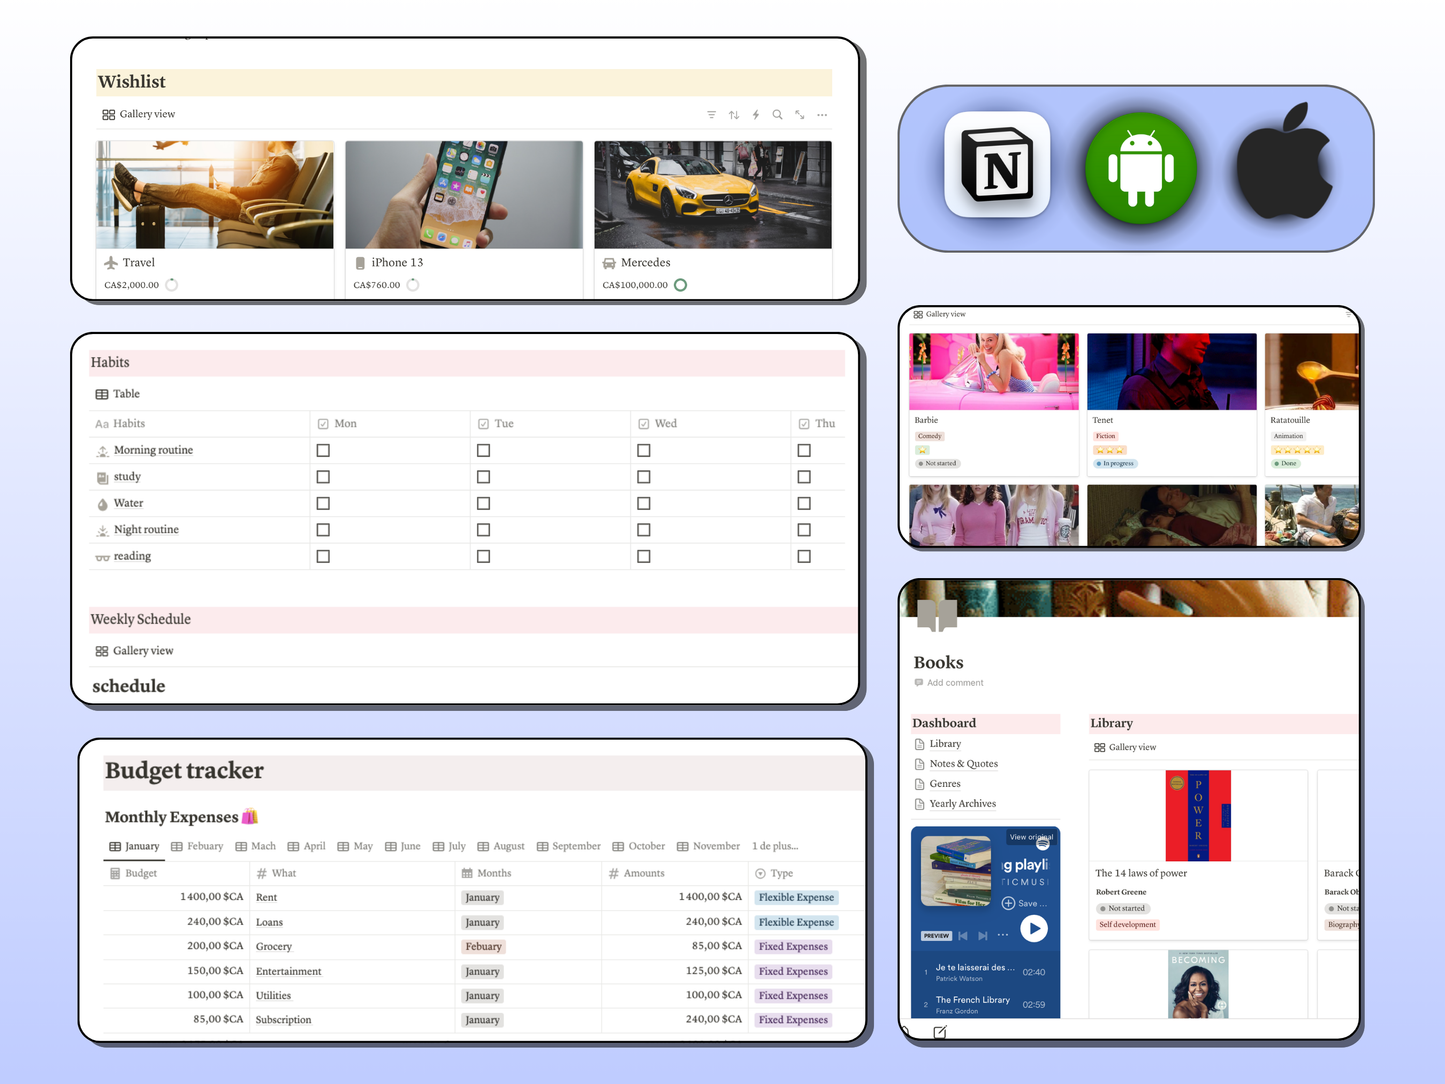Open Weekly Schedule 'Gallery view' switcher
Image resolution: width=1445 pixels, height=1084 pixels.
pyautogui.click(x=135, y=651)
